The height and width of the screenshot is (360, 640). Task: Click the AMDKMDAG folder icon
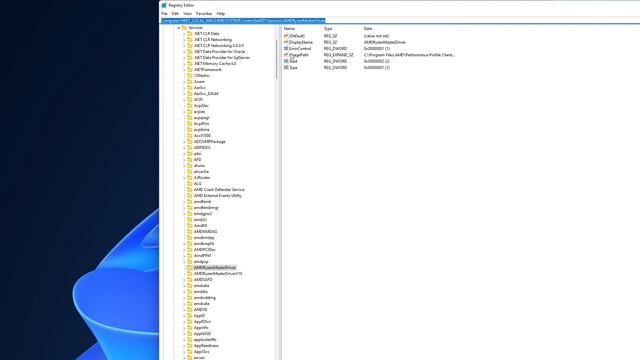[x=190, y=231]
